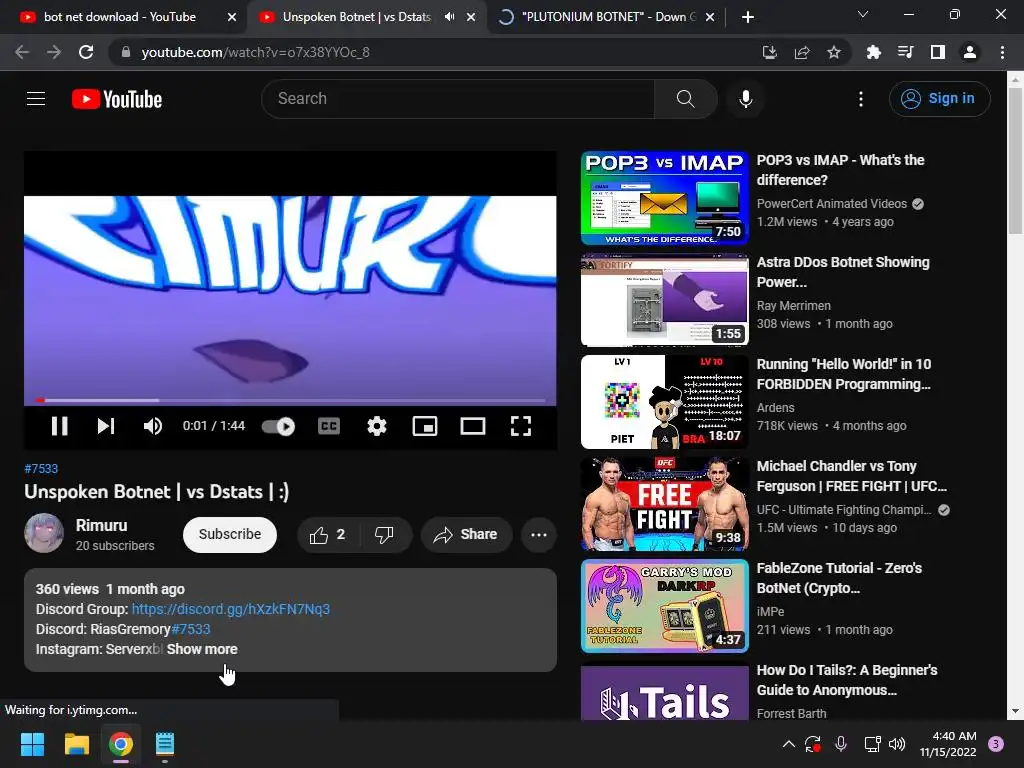Open POP3 vs IMAP video thumbnail
Image resolution: width=1024 pixels, height=768 pixels.
(664, 198)
